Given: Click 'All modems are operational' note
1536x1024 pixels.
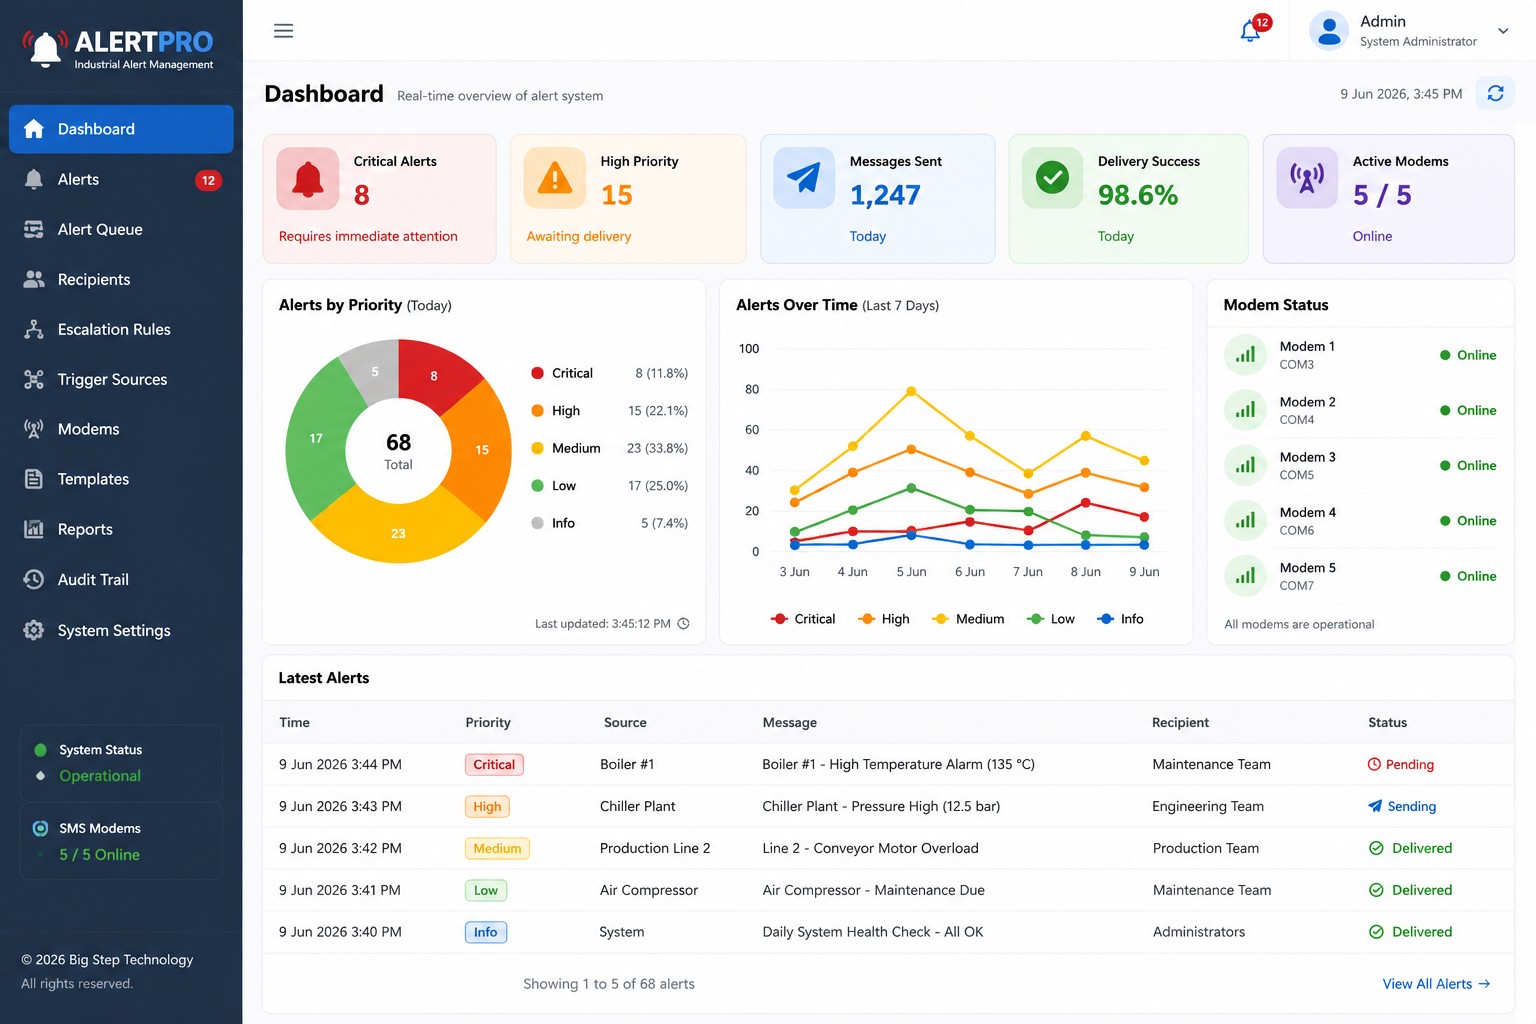Looking at the screenshot, I should coord(1299,625).
